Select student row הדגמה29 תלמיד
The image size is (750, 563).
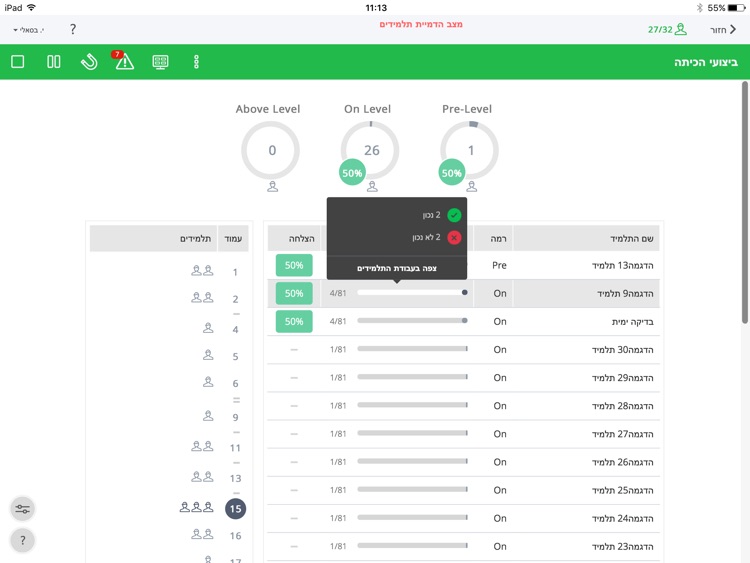tap(463, 378)
